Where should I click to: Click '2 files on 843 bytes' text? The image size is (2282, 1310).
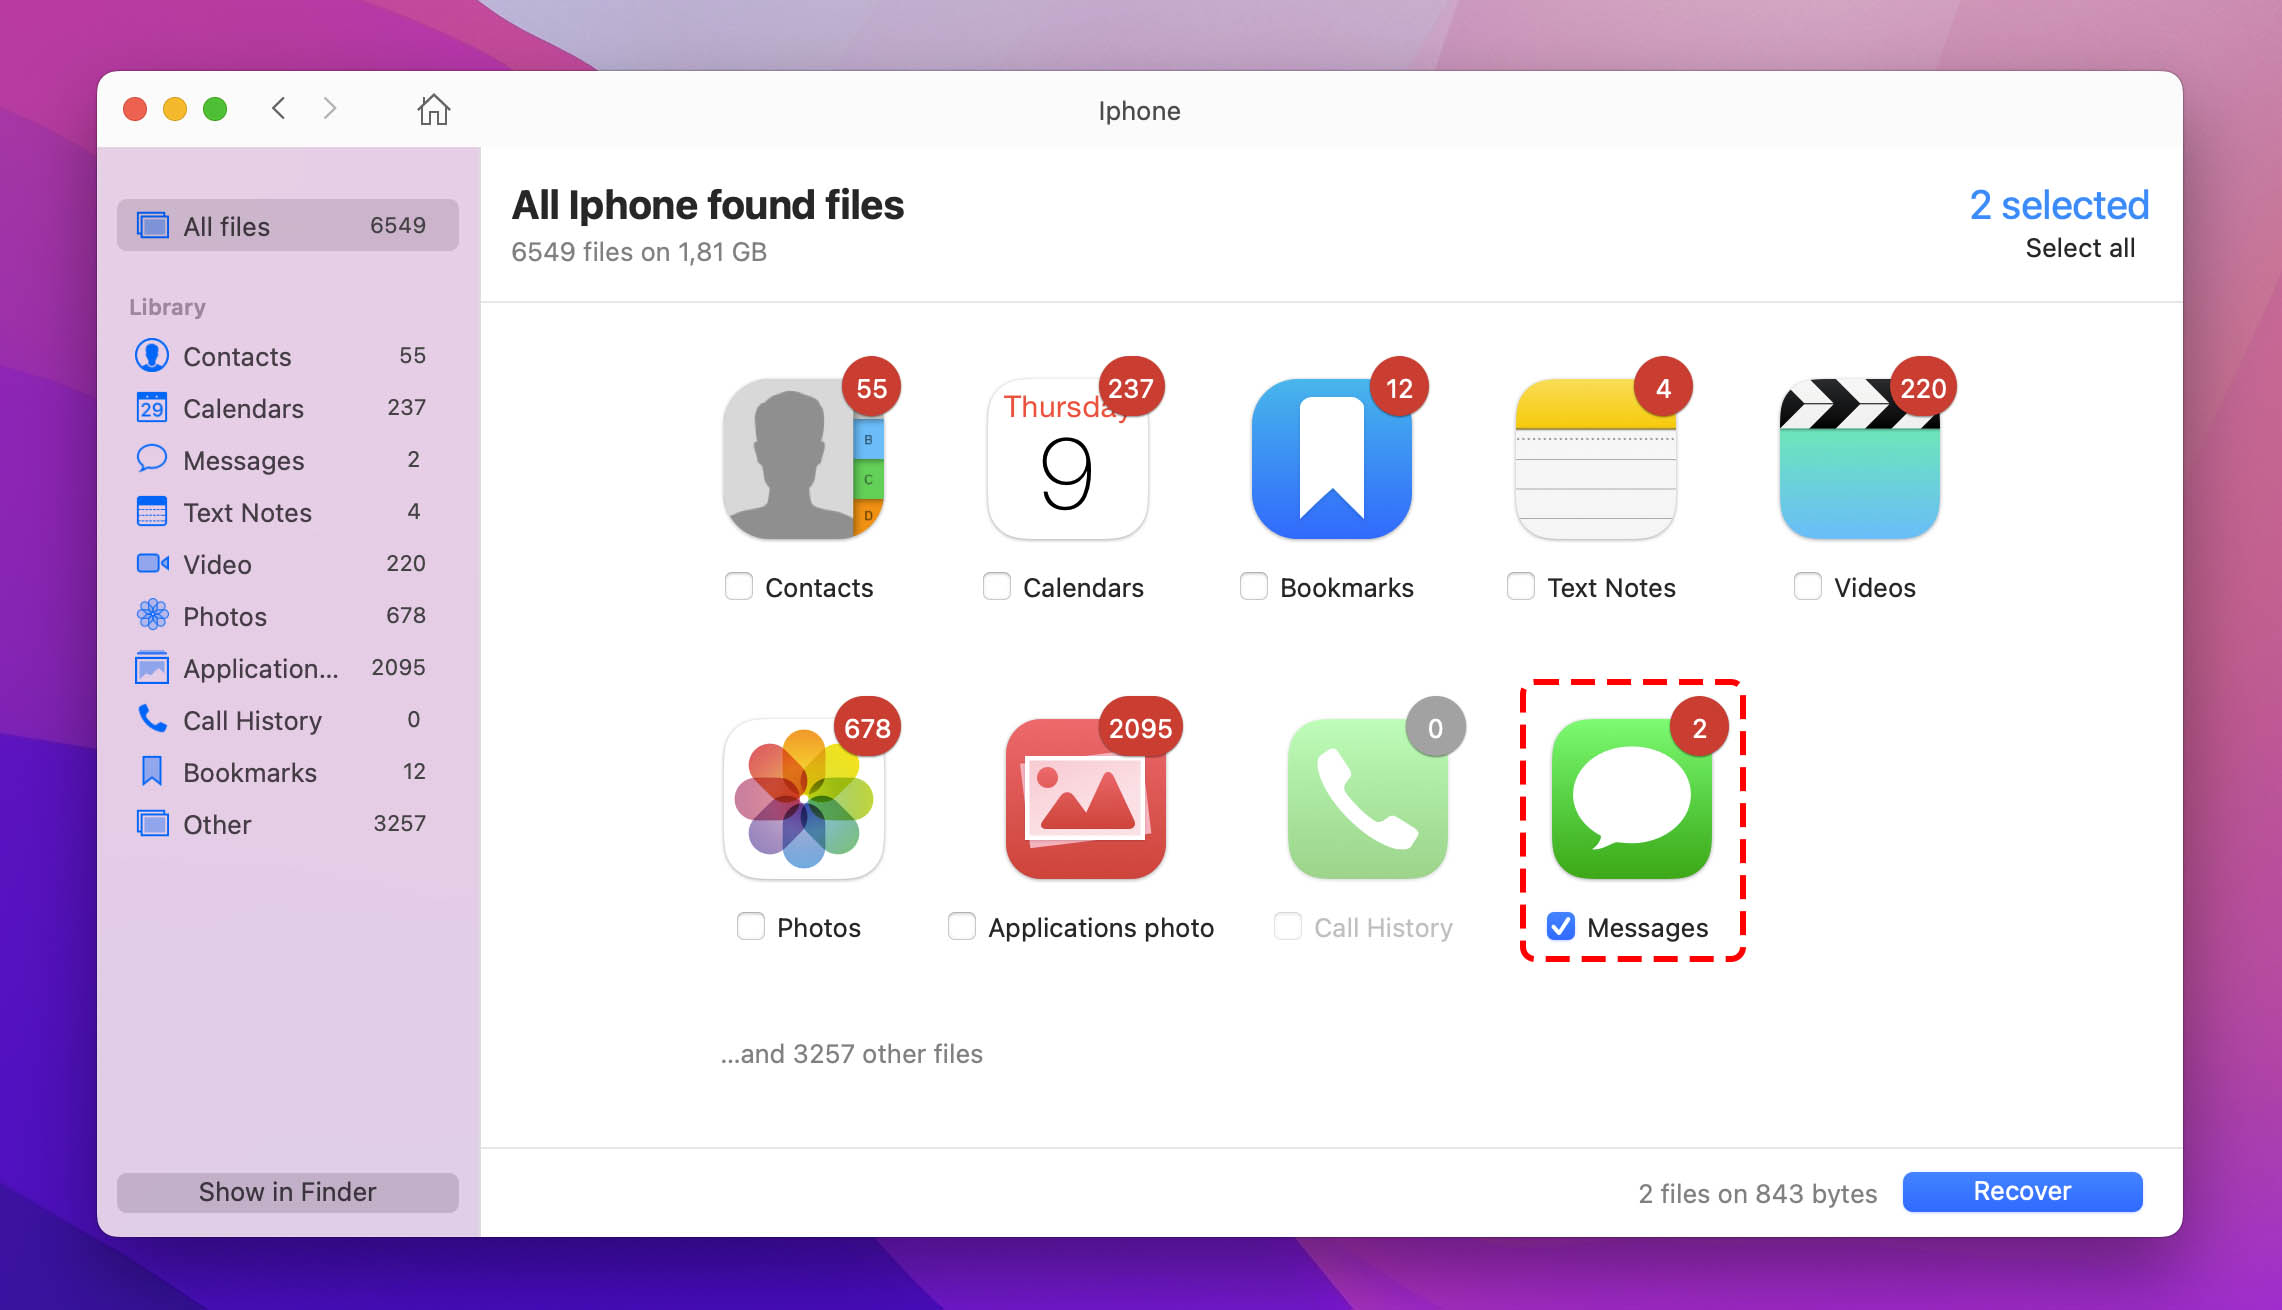(x=1758, y=1193)
